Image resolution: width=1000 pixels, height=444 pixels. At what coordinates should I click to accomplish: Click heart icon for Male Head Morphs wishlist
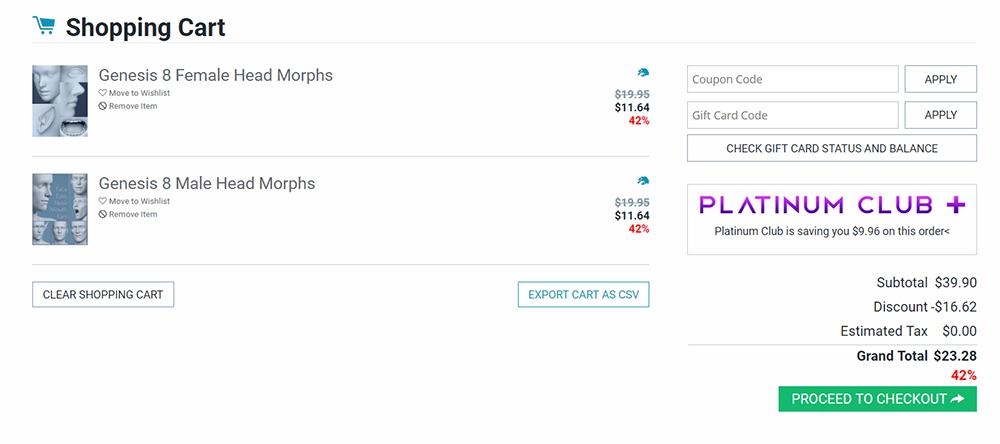coord(102,201)
